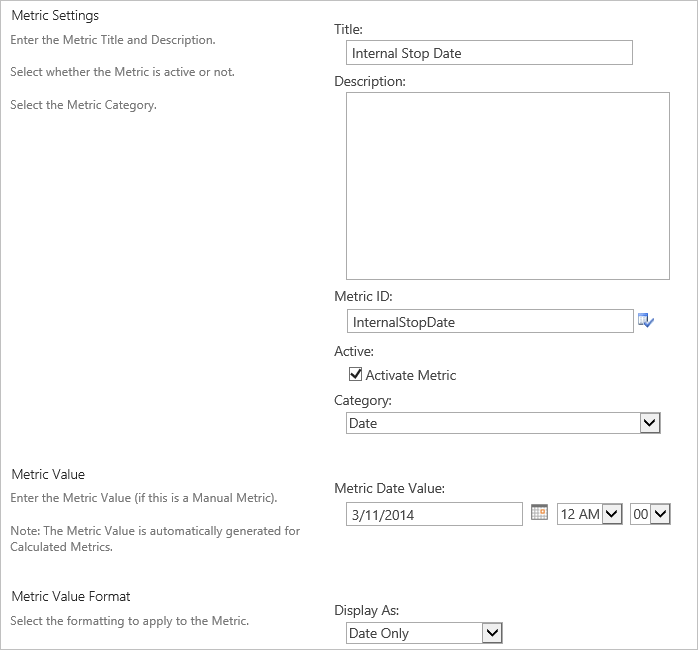The image size is (698, 650).
Task: Click the "Activate Metric" label text
Action: [x=411, y=375]
